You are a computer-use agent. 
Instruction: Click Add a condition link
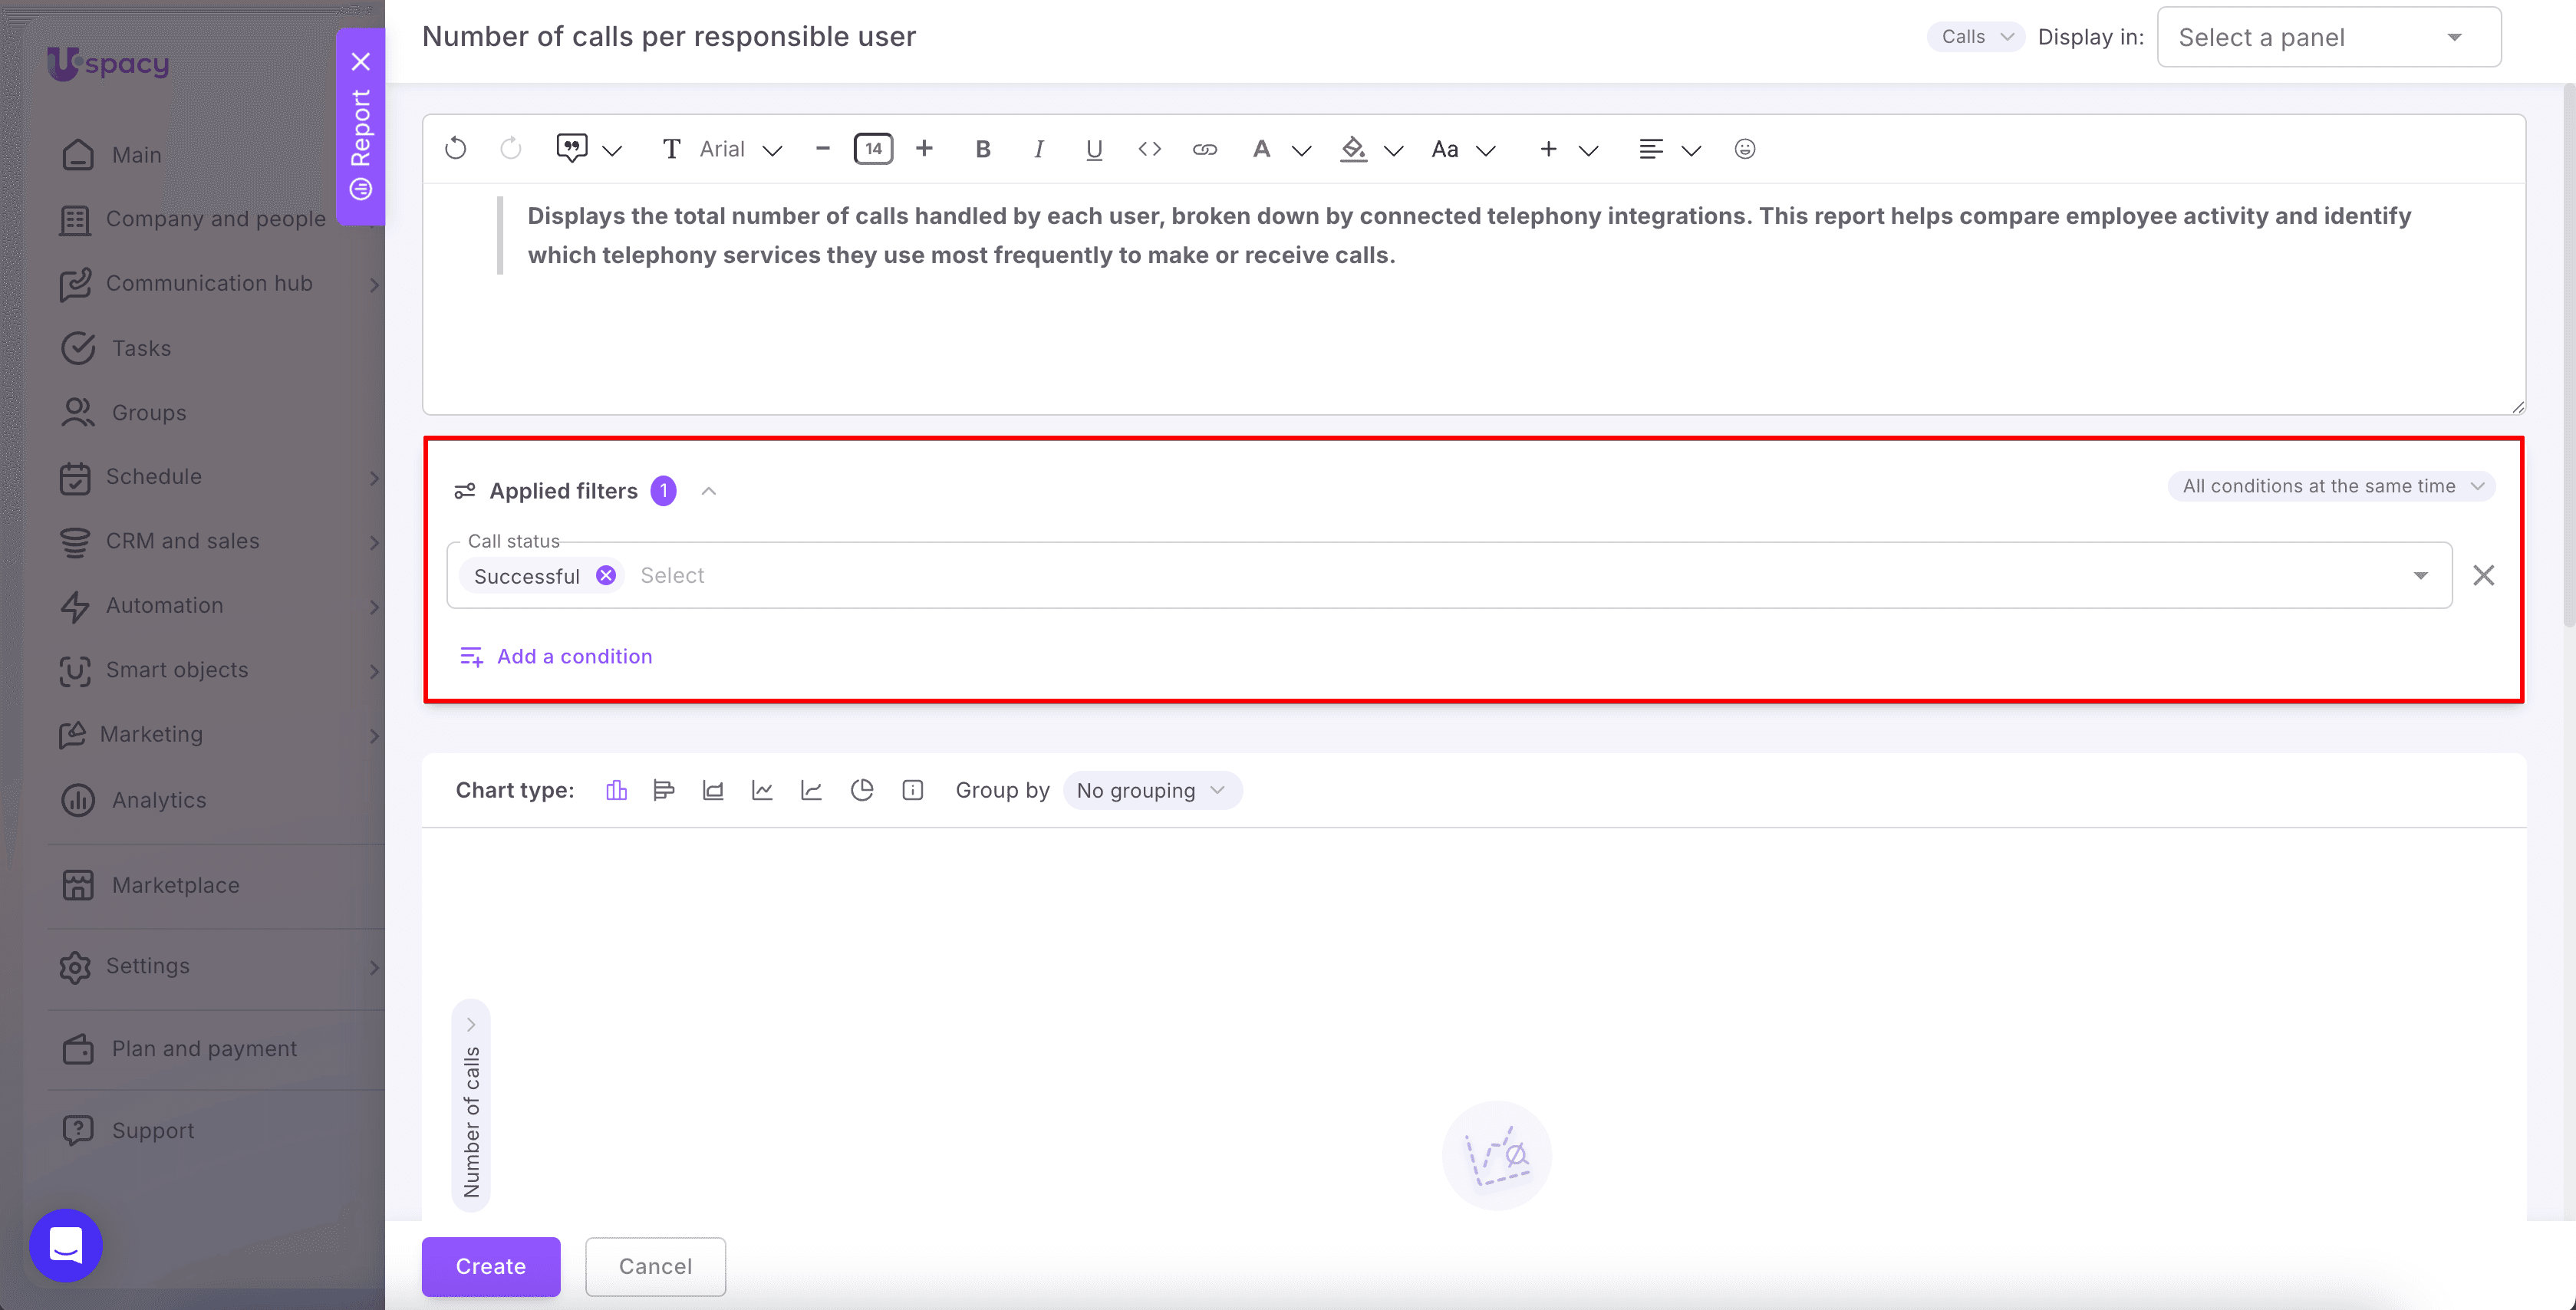point(556,656)
